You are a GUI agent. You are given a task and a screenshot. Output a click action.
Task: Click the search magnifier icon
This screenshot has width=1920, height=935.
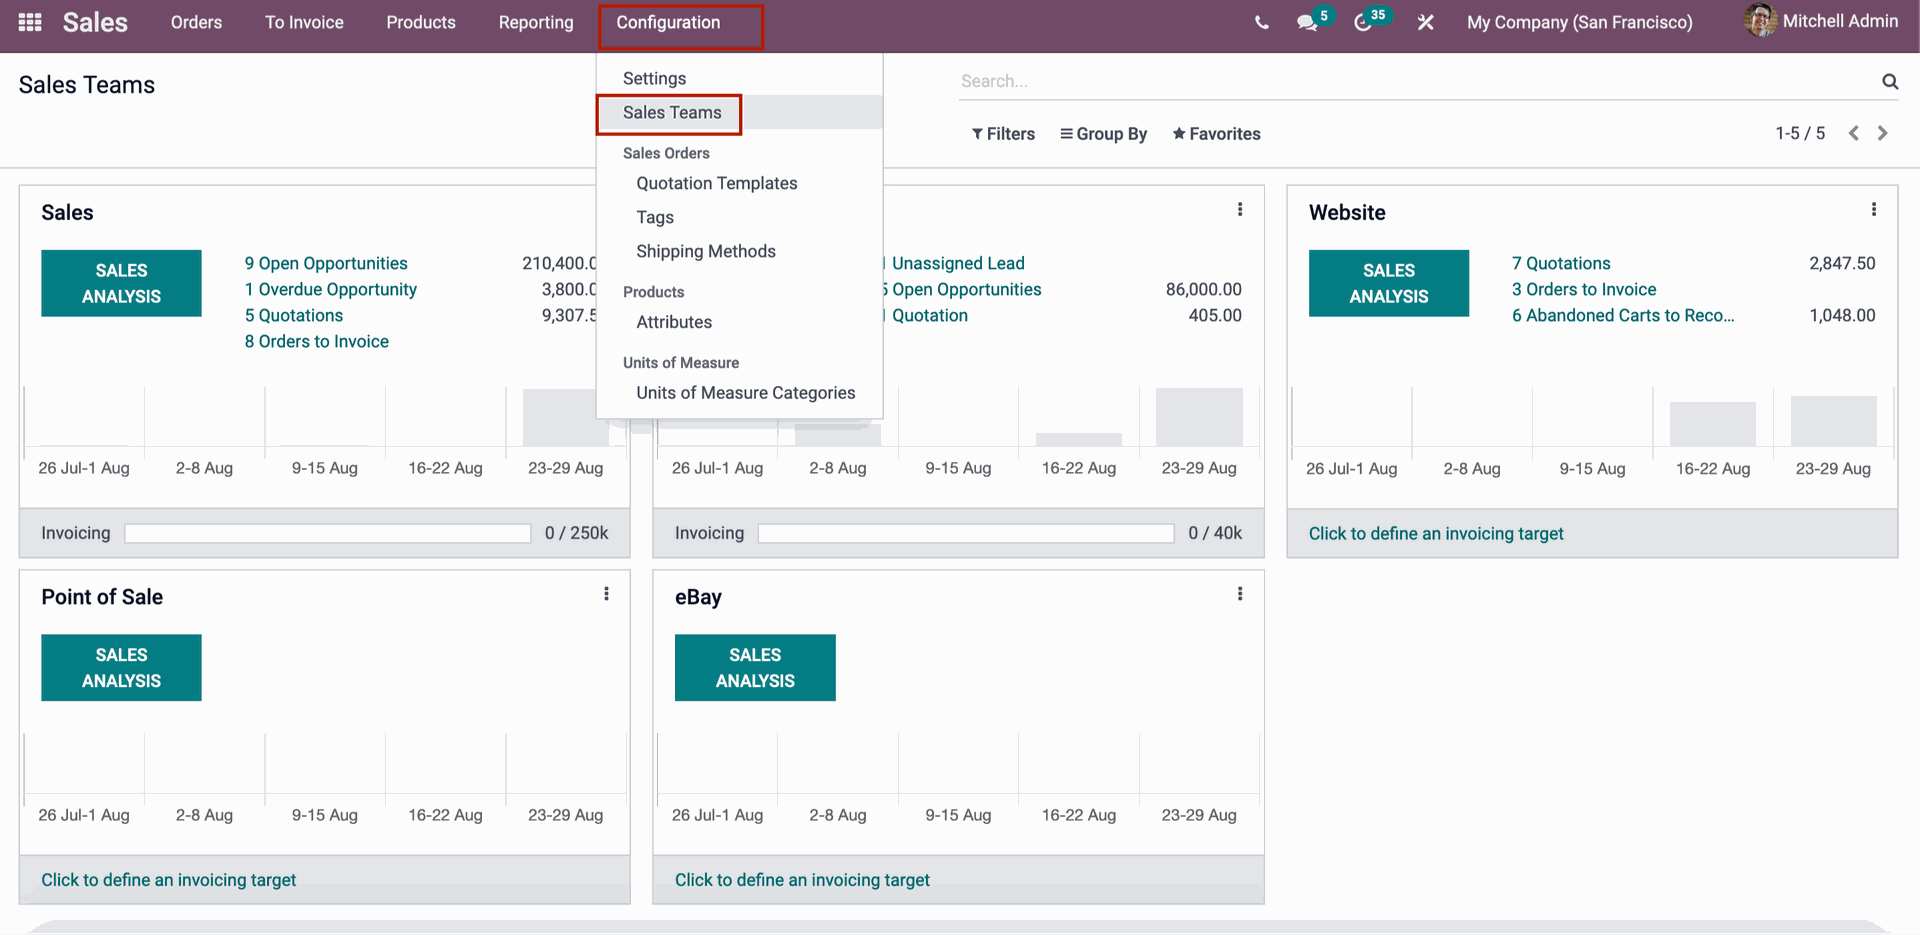point(1889,81)
